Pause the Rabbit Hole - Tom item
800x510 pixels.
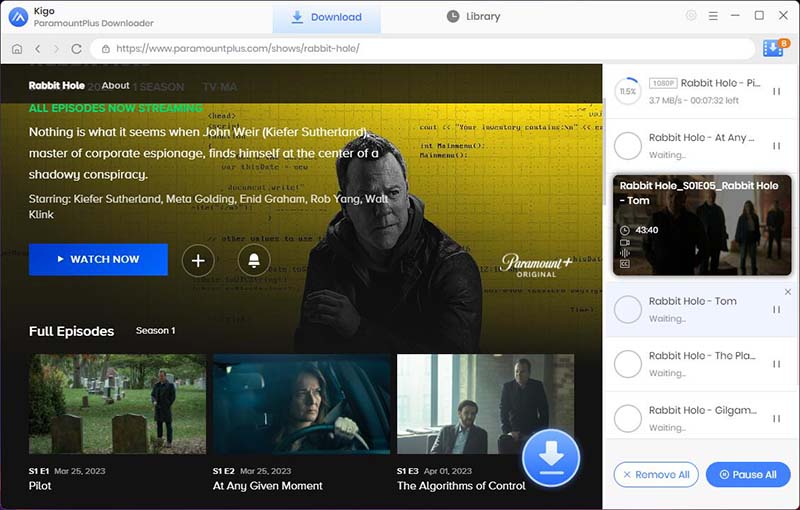coord(777,310)
